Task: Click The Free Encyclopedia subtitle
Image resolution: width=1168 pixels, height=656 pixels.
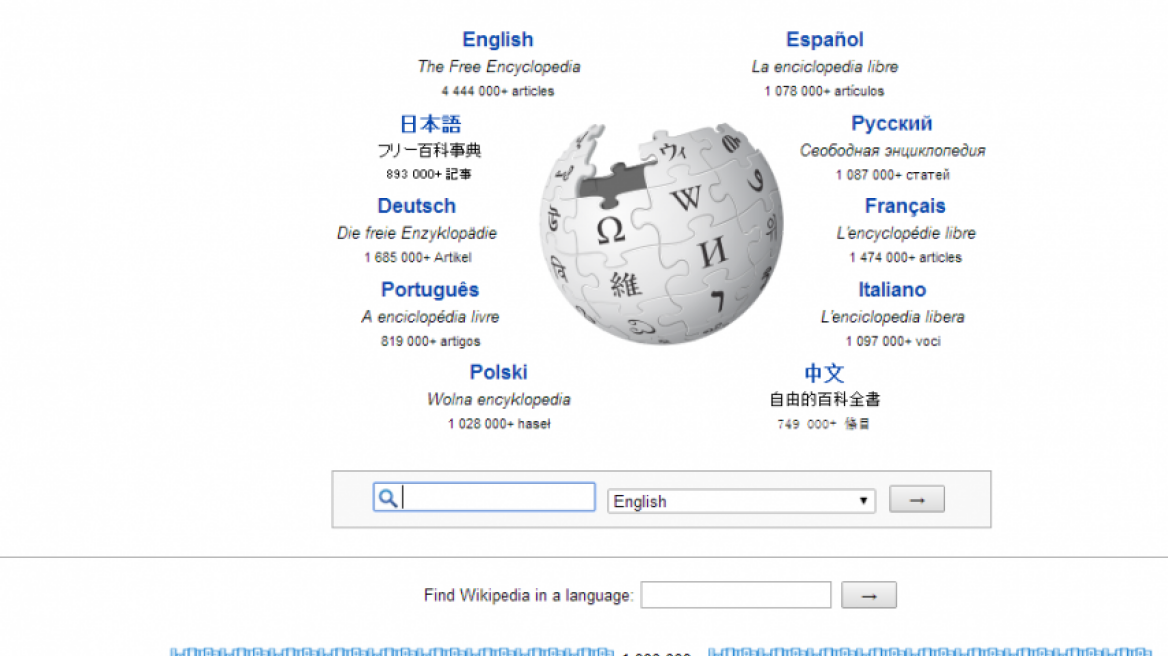Action: (x=498, y=67)
